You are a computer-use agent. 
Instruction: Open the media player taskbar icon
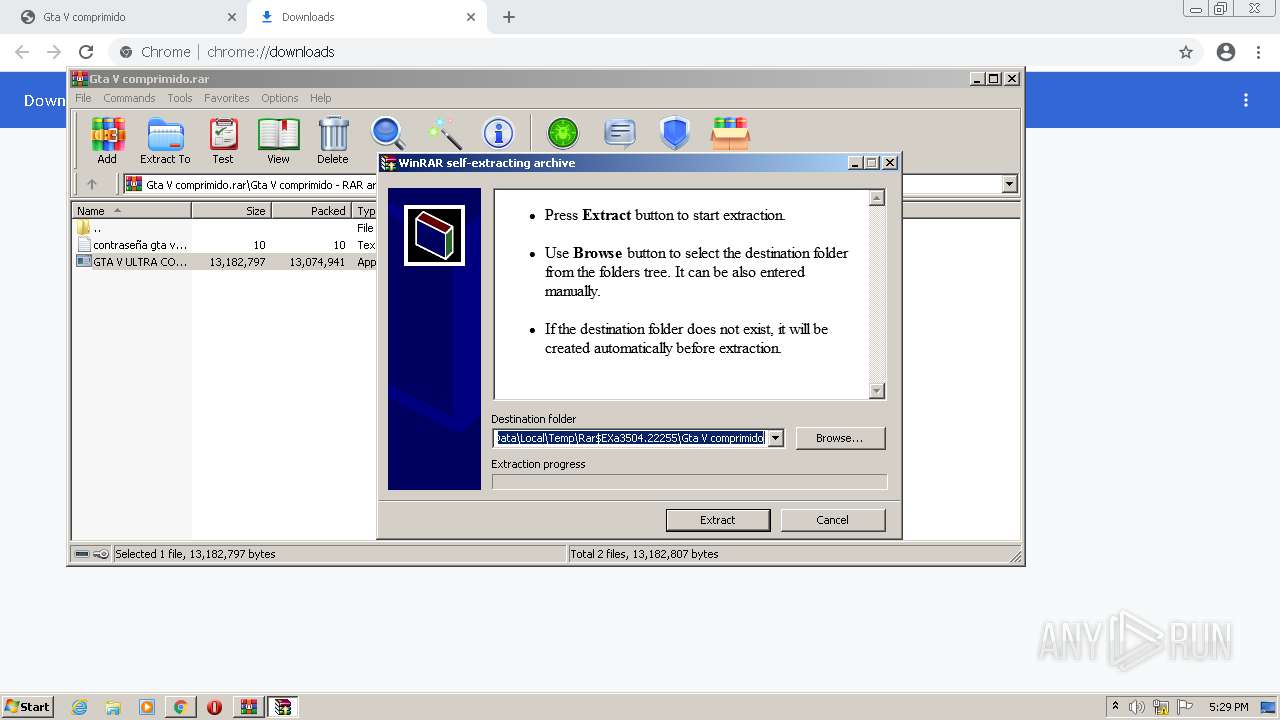[147, 707]
